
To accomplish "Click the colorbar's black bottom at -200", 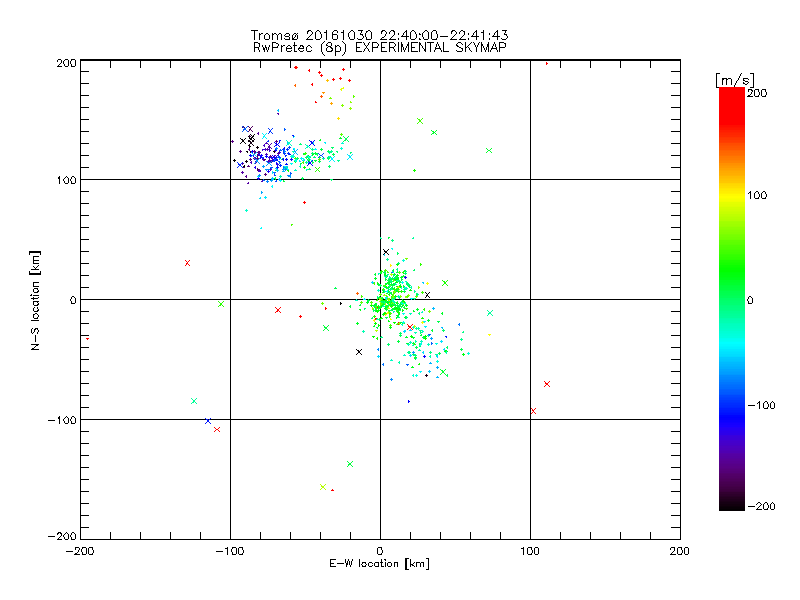I will click(732, 505).
